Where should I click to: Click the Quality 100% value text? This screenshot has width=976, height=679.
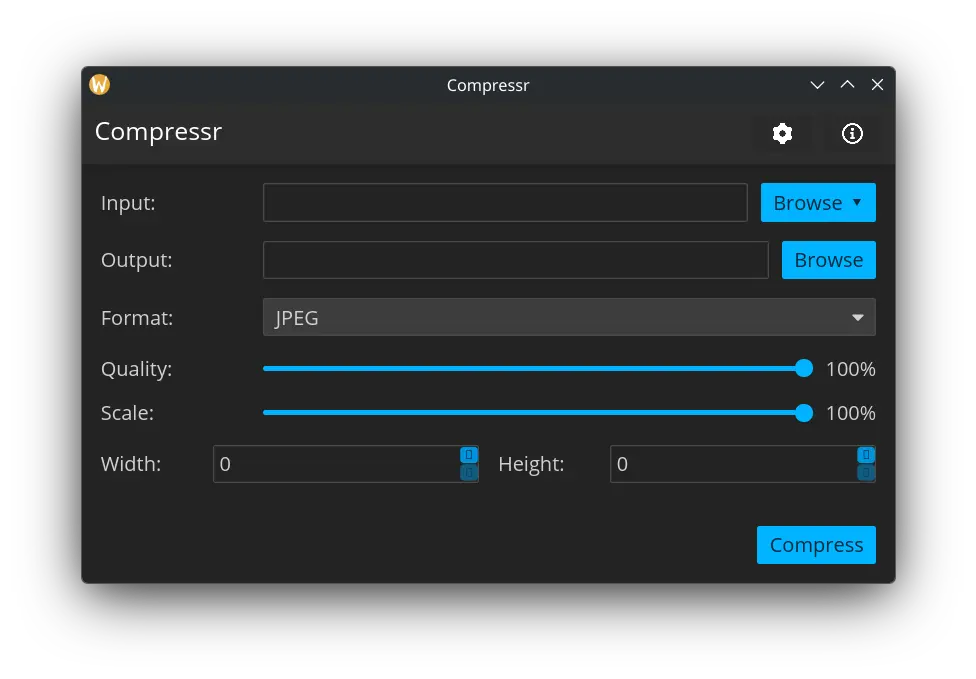click(850, 369)
